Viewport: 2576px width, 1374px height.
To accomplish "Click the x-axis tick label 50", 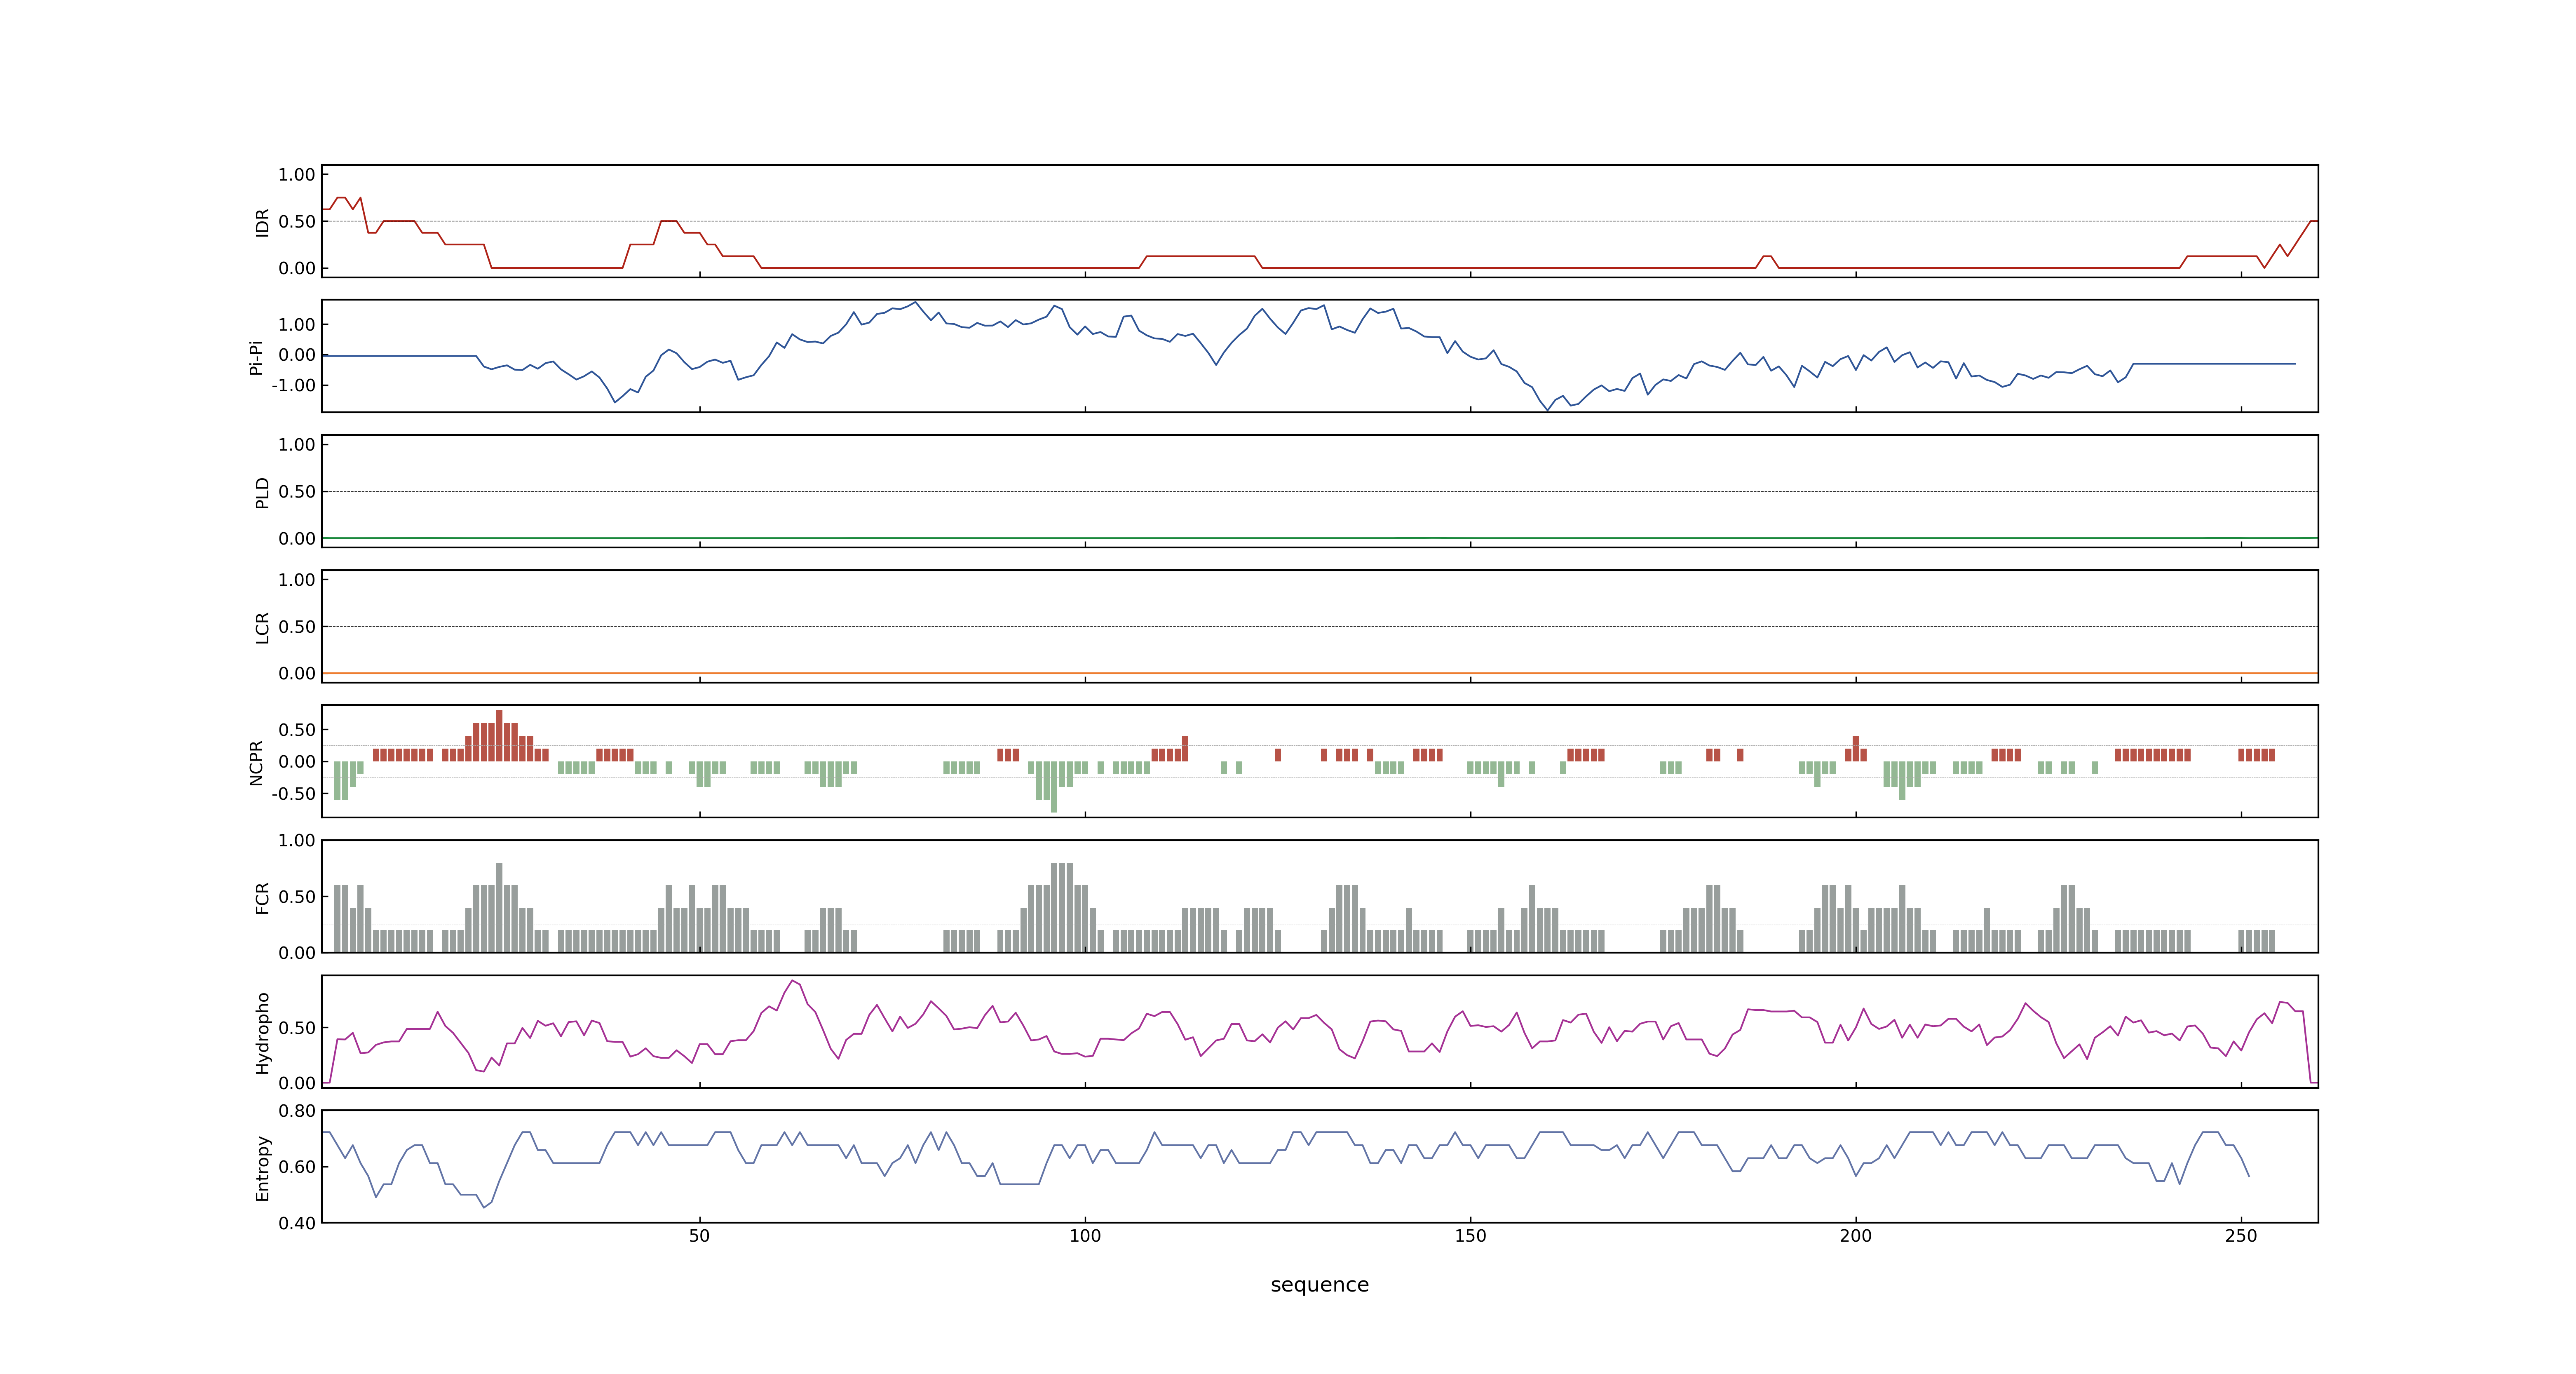I will click(699, 1236).
